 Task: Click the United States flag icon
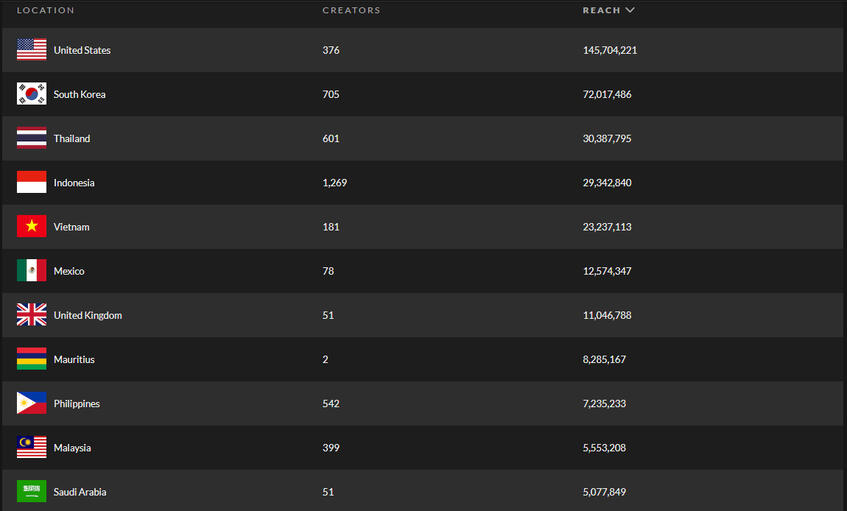31,50
